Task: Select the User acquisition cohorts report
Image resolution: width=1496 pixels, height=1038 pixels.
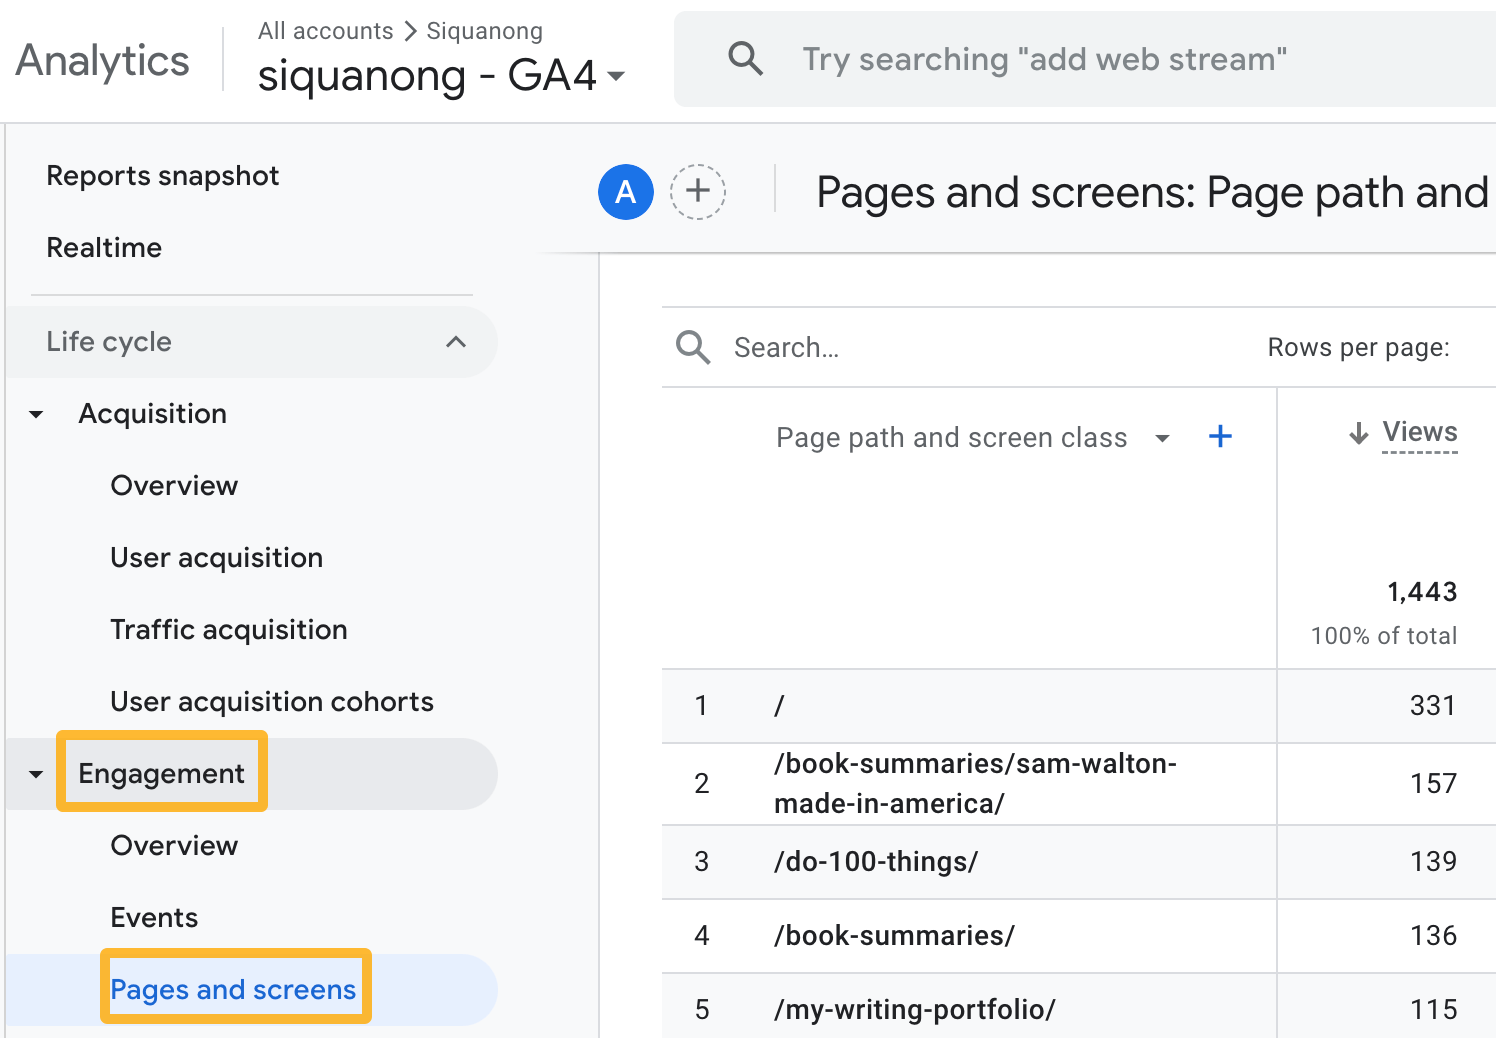Action: 271,701
